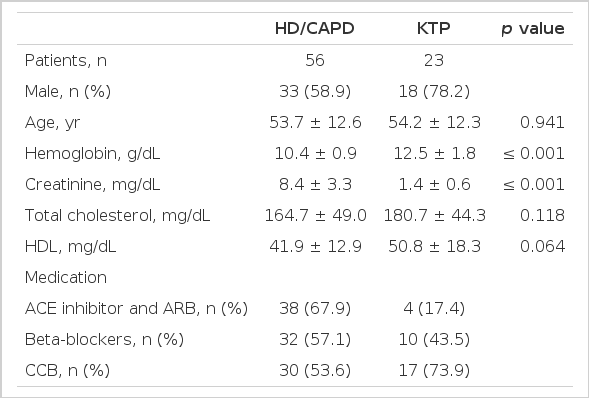This screenshot has height=398, width=589.
Task: Select ACE inhibitor and ARB row label
Action: (136, 309)
